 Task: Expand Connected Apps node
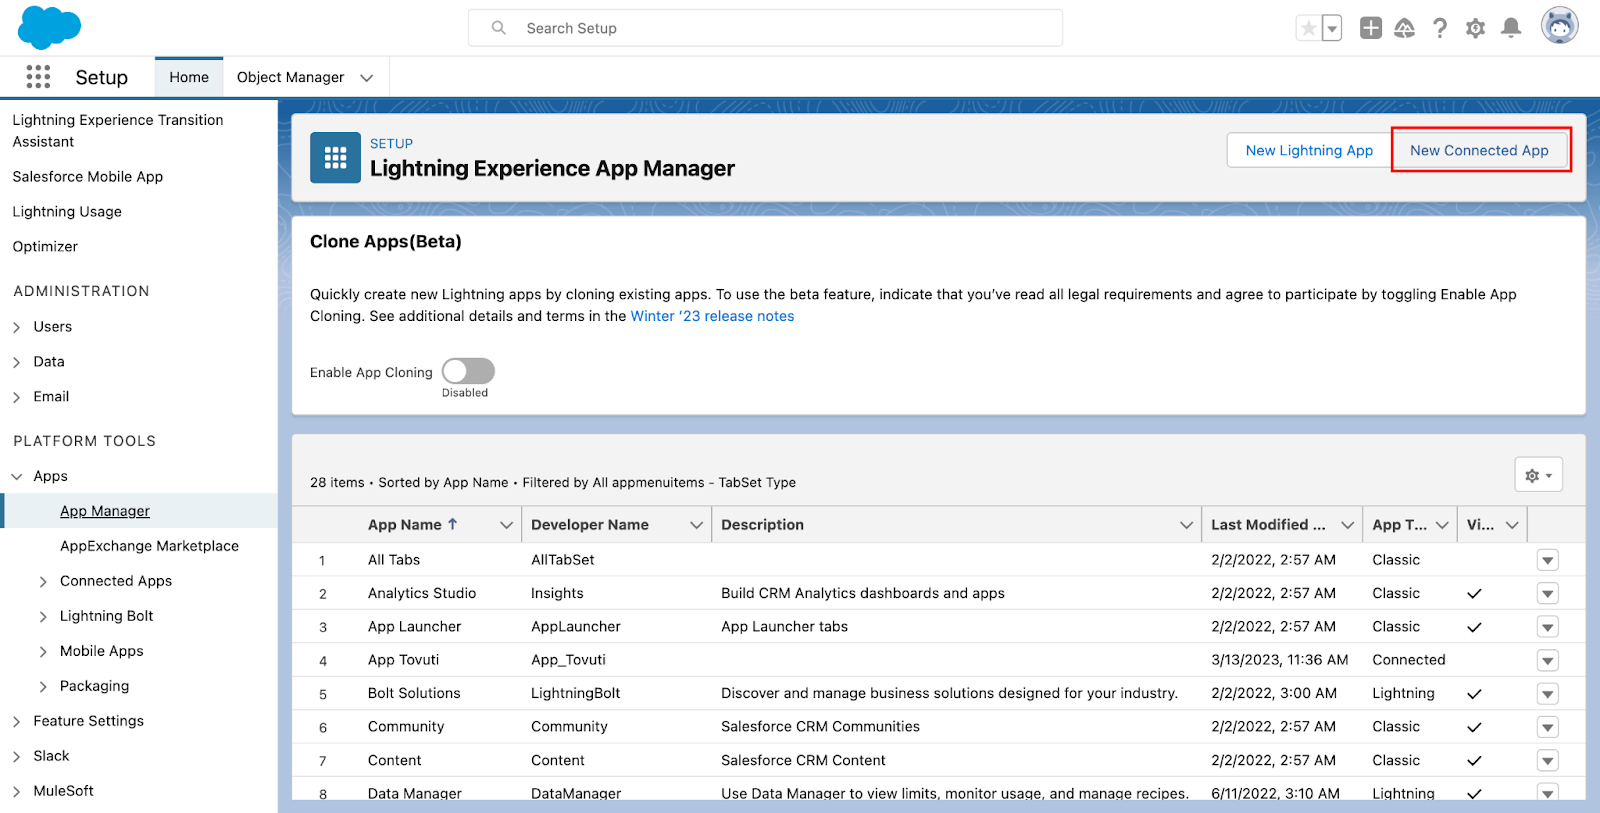(43, 582)
